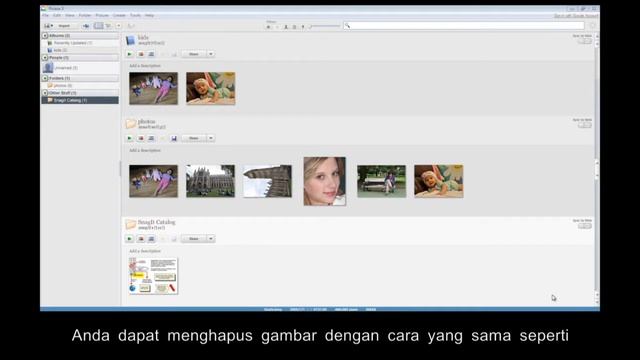Select Unnamed people group in sidebar
Image resolution: width=640 pixels, height=360 pixels.
80,68
